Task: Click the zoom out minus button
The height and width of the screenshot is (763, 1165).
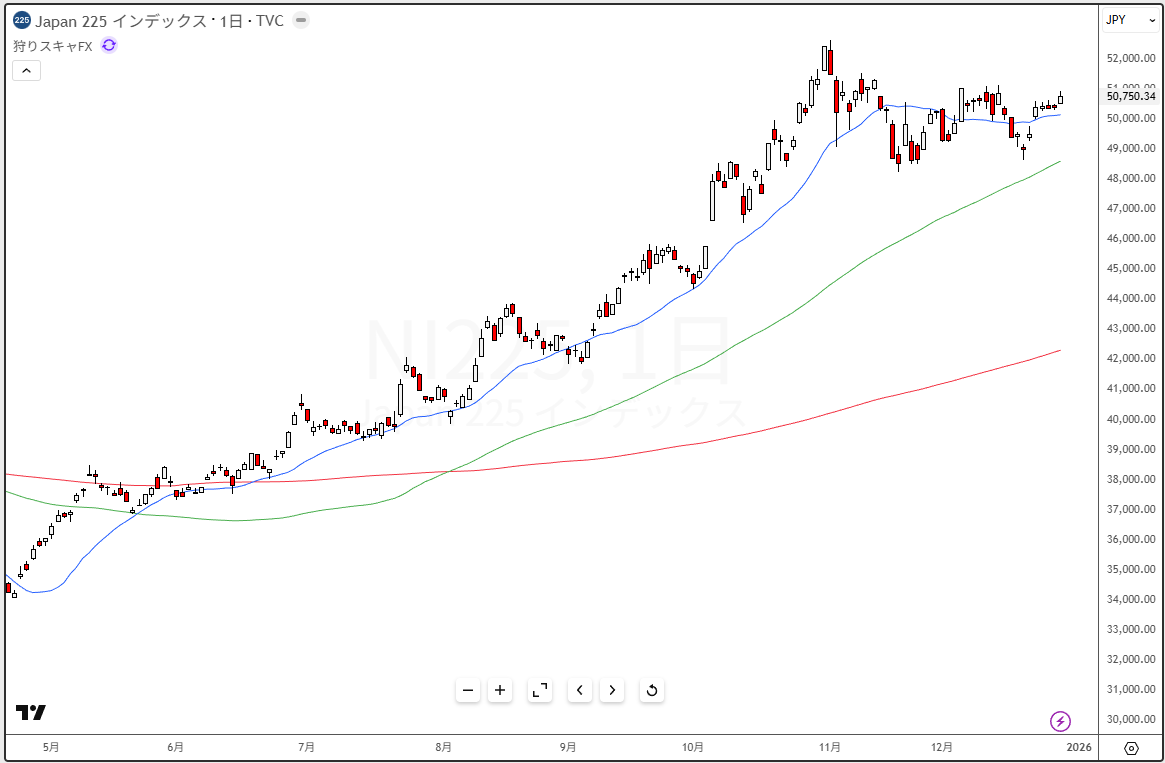Action: click(x=468, y=690)
